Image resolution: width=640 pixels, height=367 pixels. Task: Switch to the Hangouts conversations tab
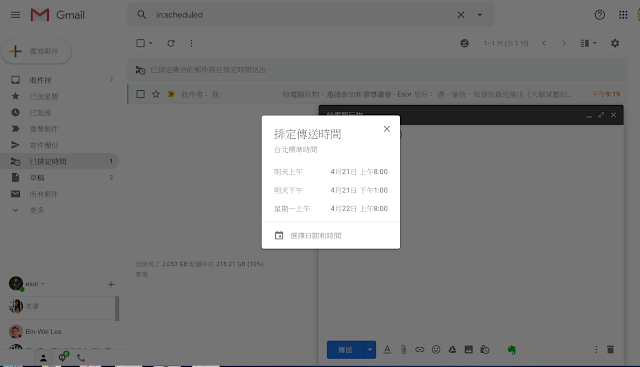tap(62, 357)
